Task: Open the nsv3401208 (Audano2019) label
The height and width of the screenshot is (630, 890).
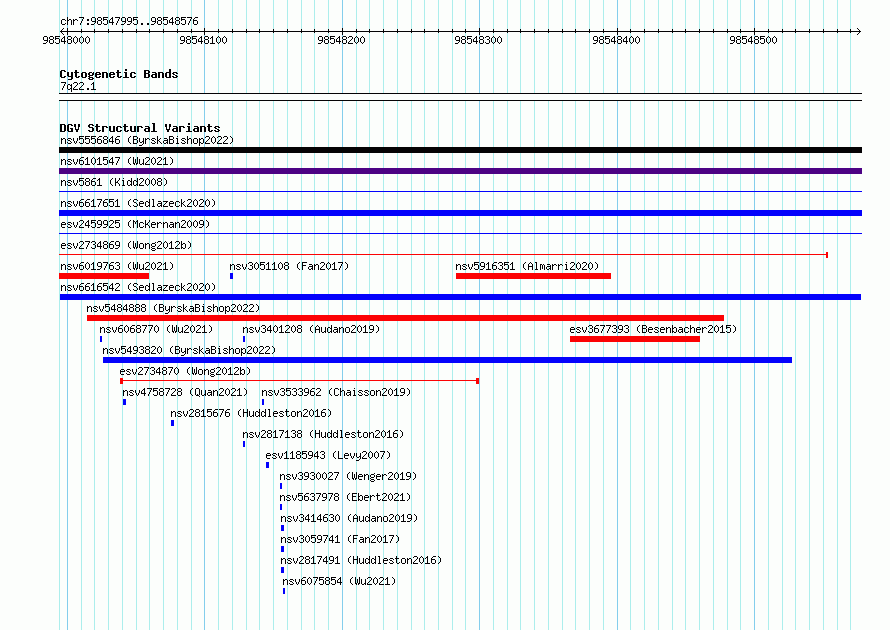Action: coord(311,329)
